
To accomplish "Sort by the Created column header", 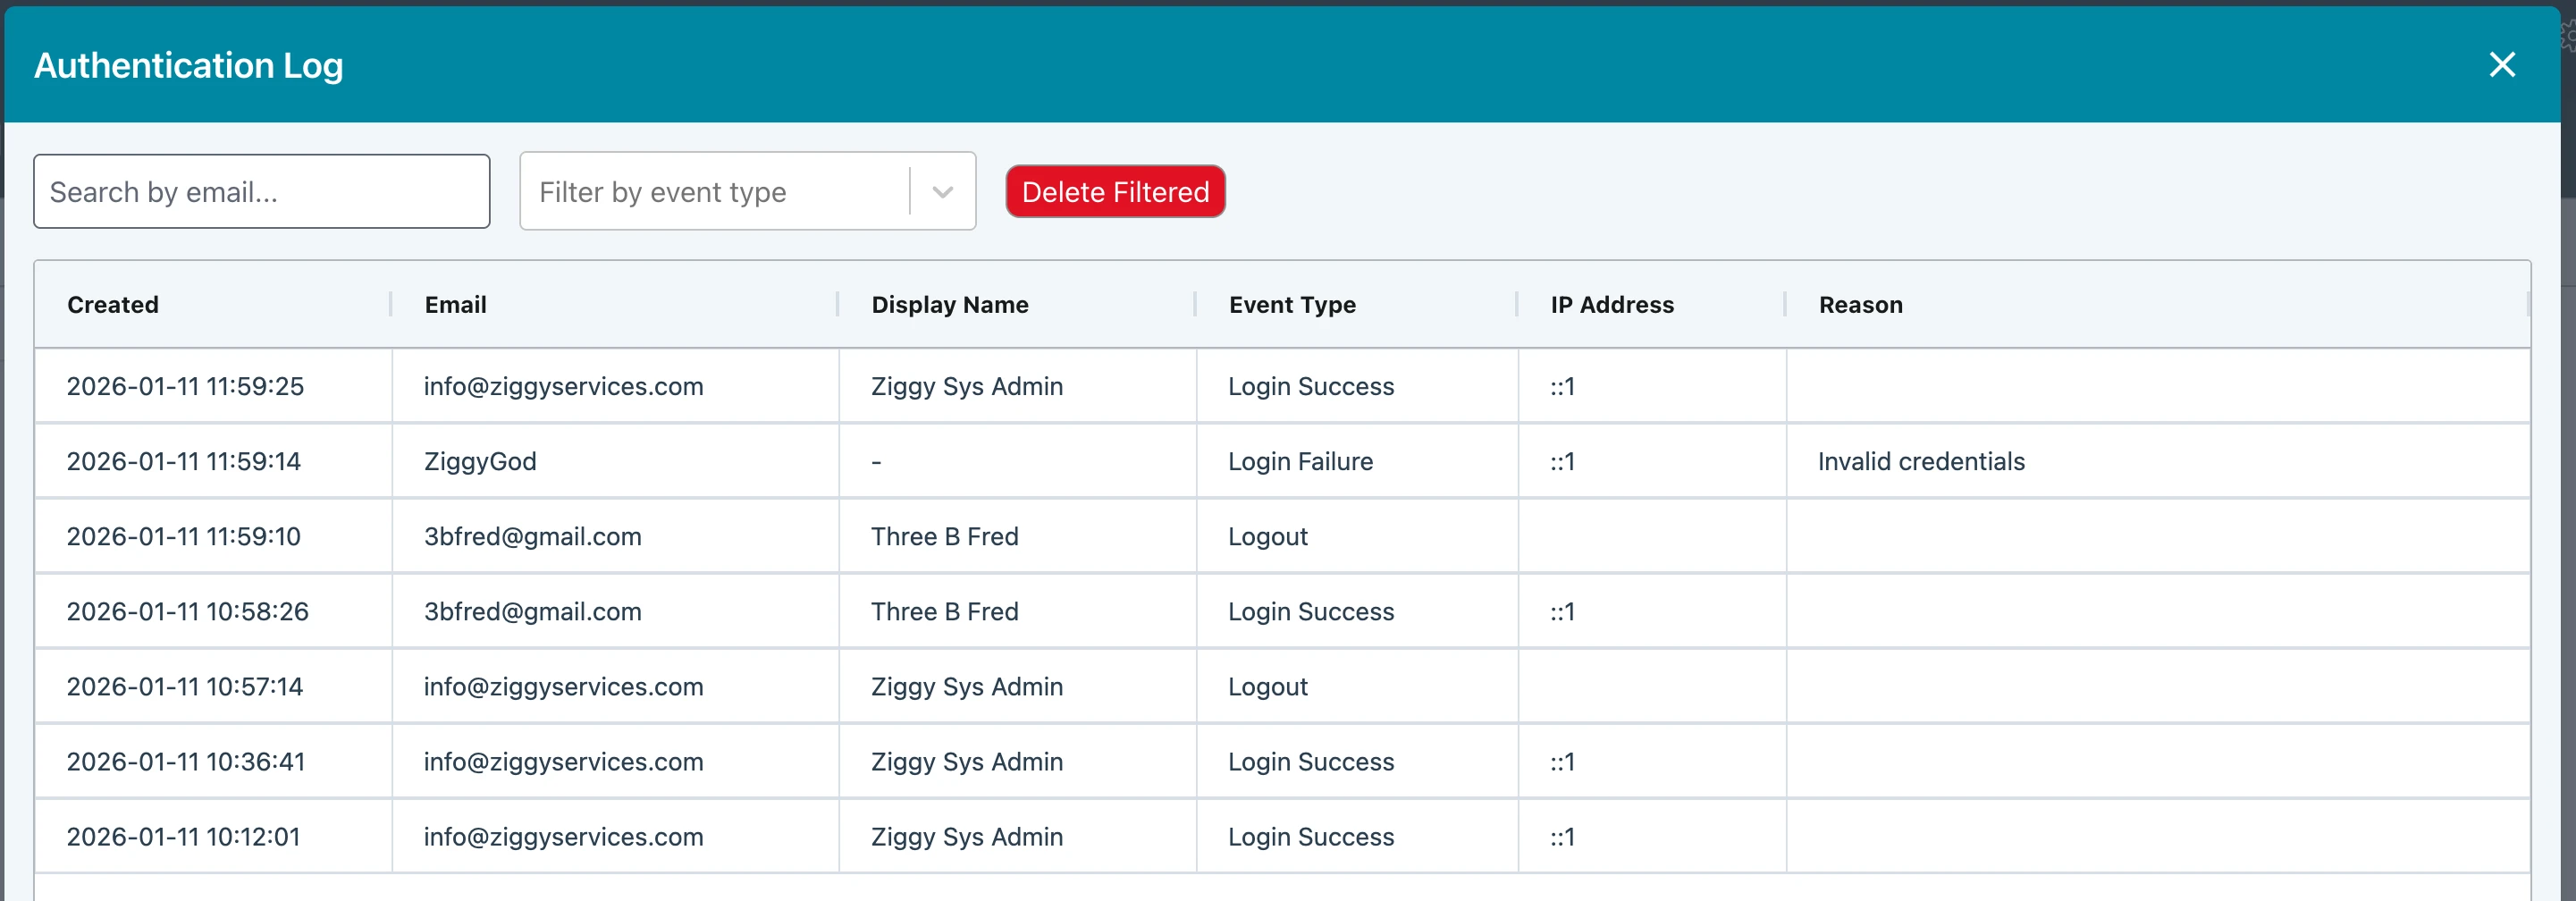I will 113,305.
